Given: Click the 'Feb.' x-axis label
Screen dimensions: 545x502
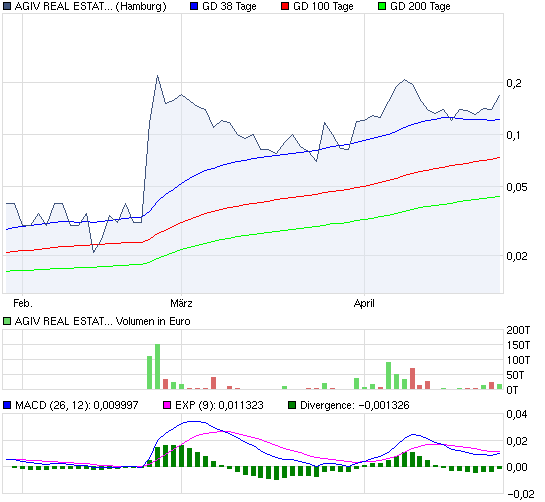Looking at the screenshot, I should 23,303.
